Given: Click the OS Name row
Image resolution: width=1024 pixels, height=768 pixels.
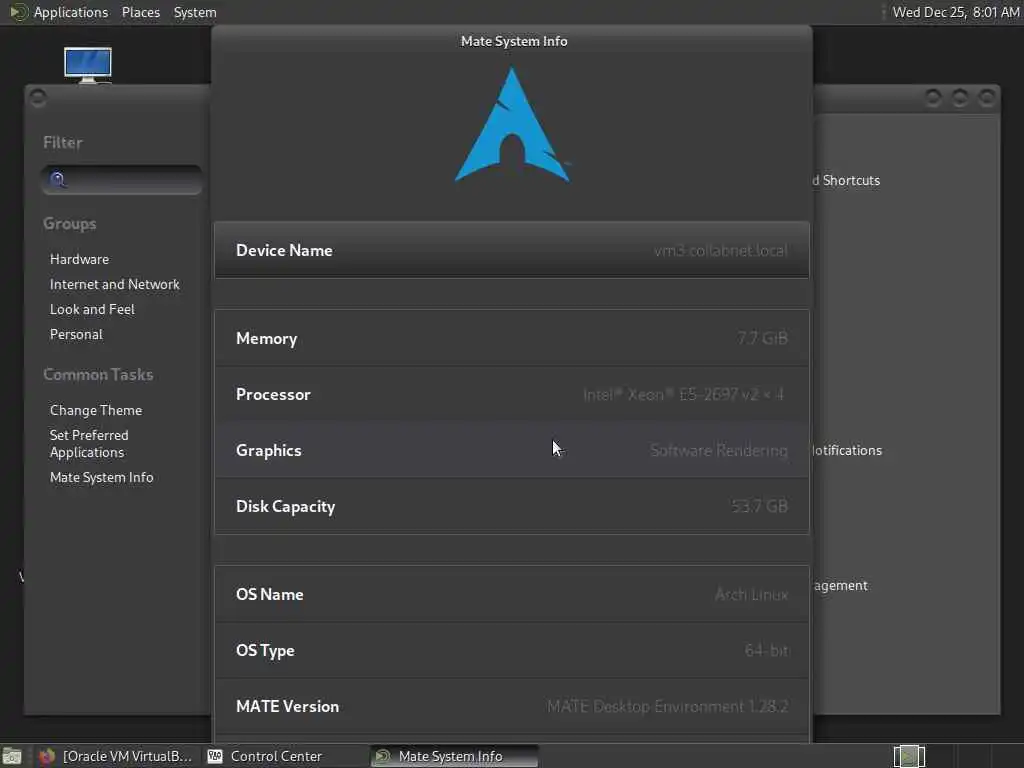Looking at the screenshot, I should (512, 594).
